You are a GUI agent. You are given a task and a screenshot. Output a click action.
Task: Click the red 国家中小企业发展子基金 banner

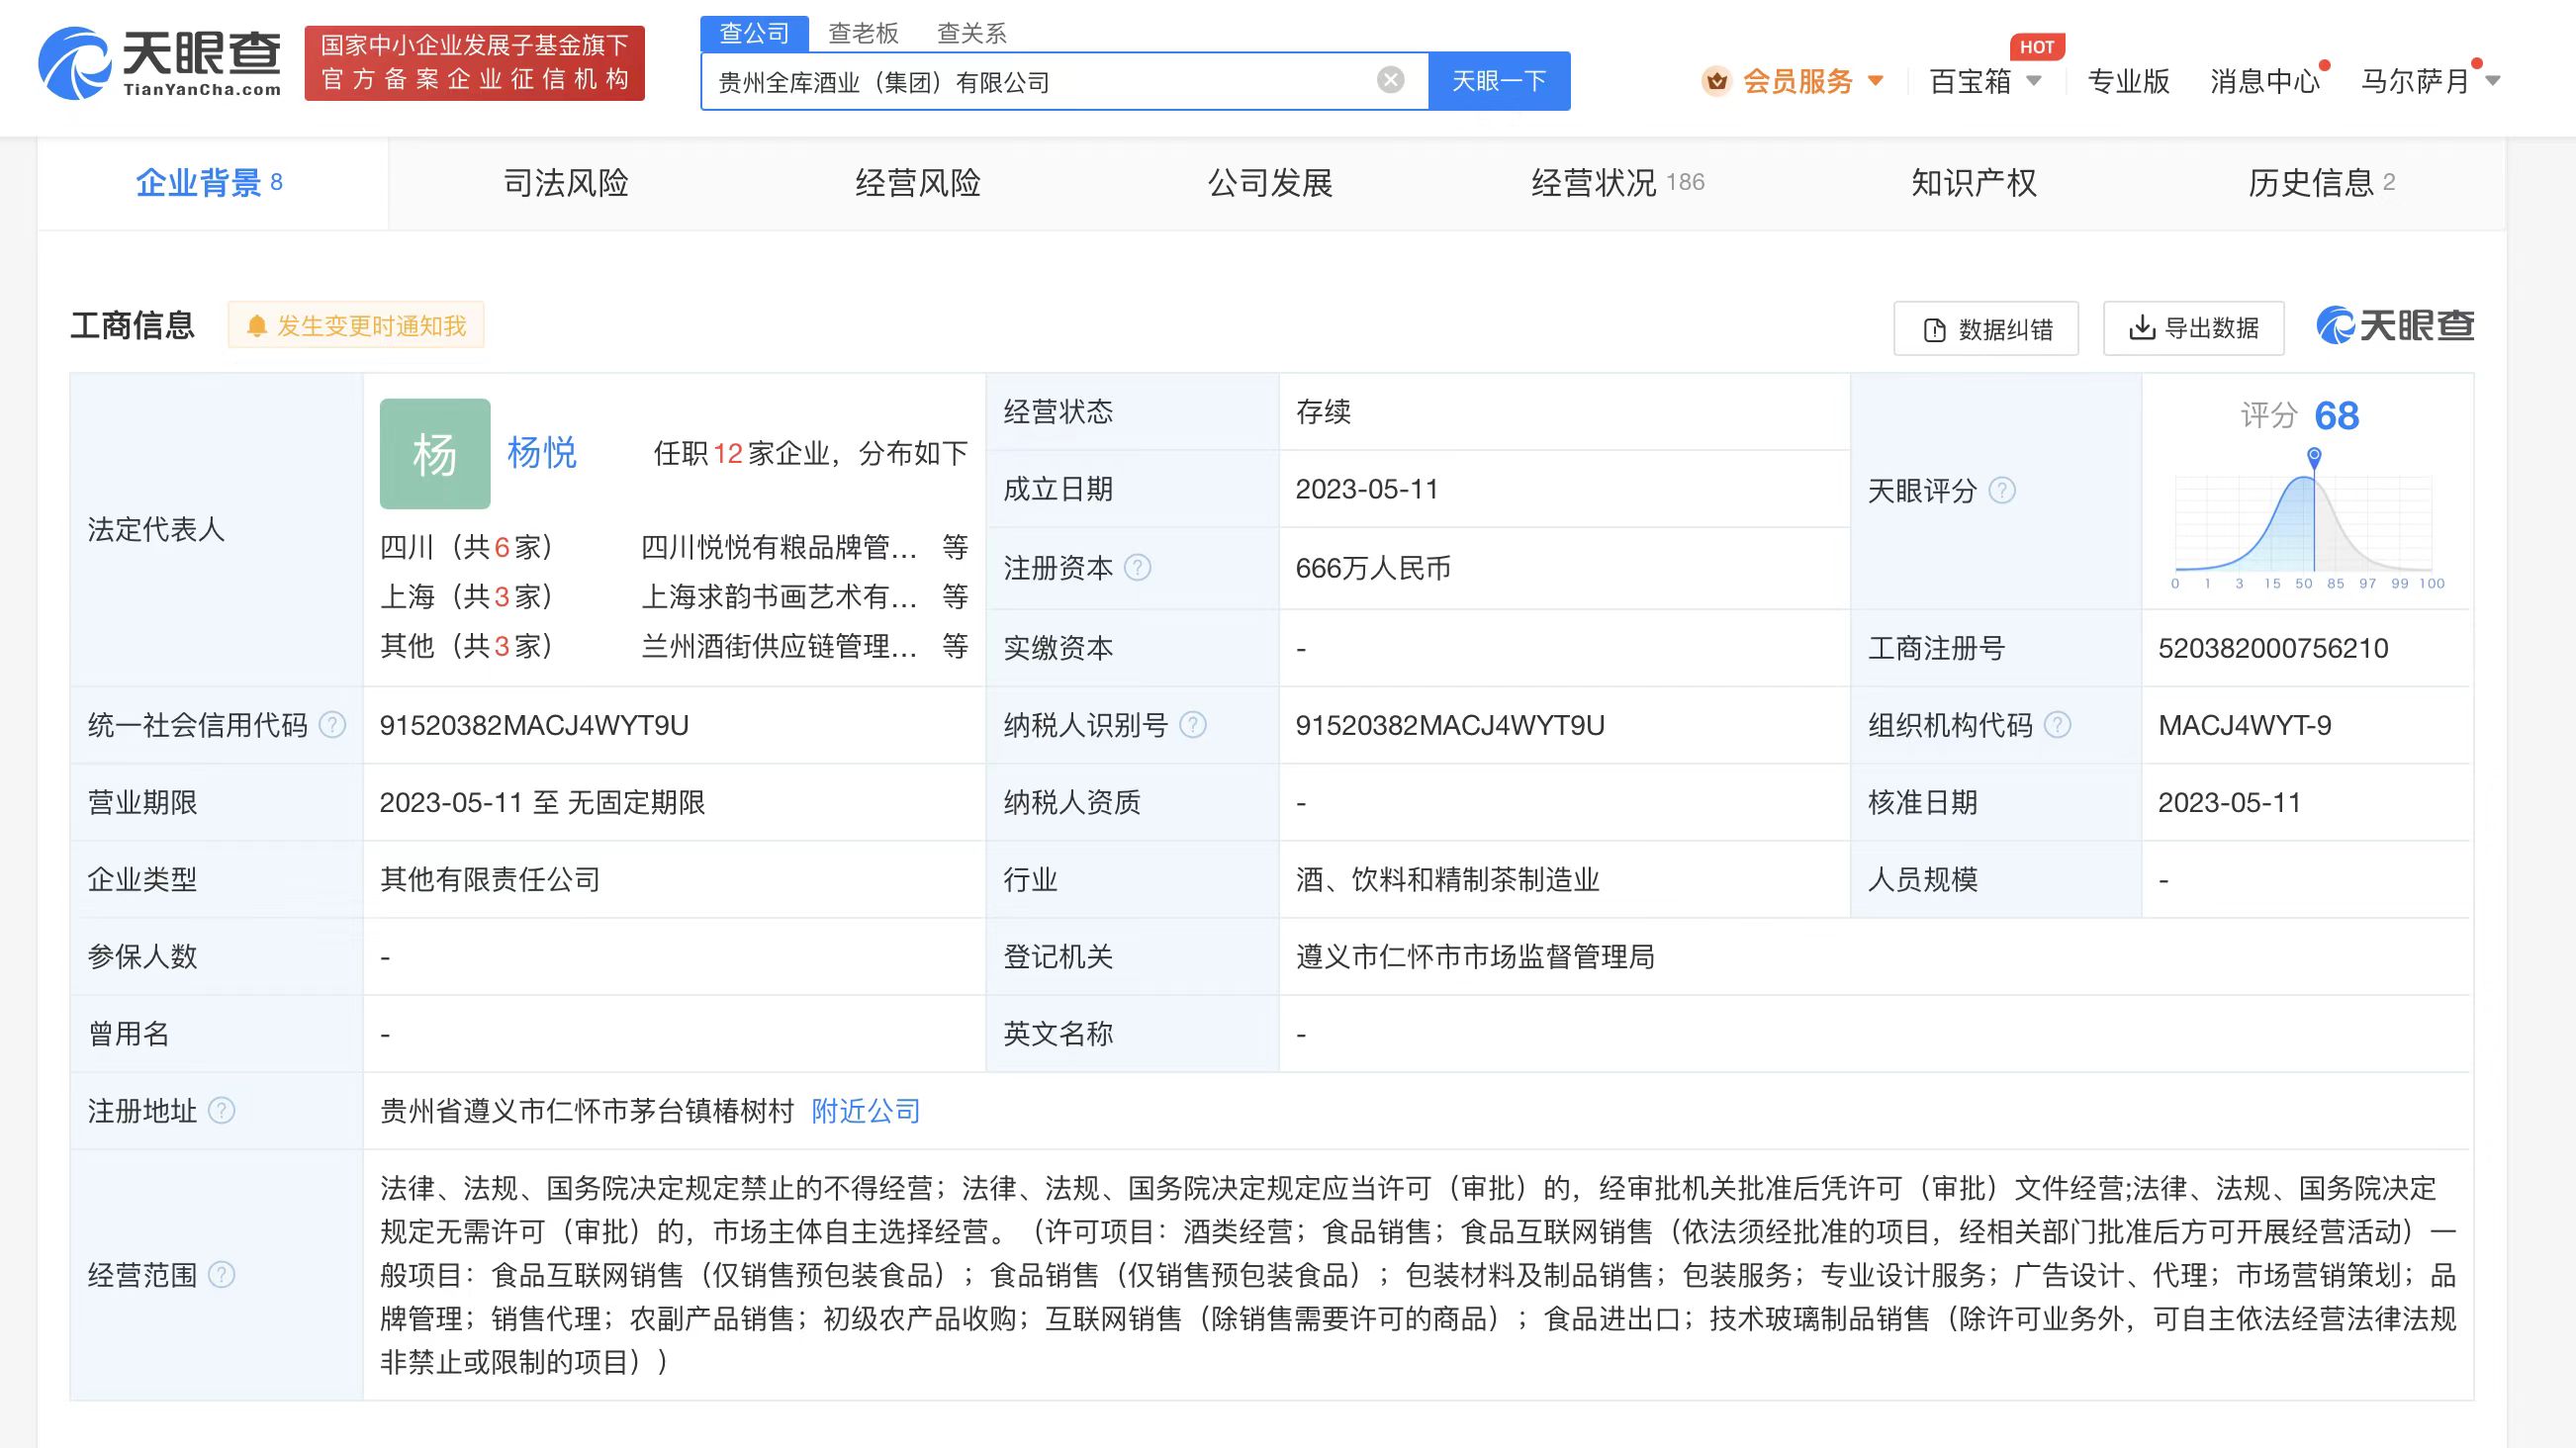click(475, 63)
